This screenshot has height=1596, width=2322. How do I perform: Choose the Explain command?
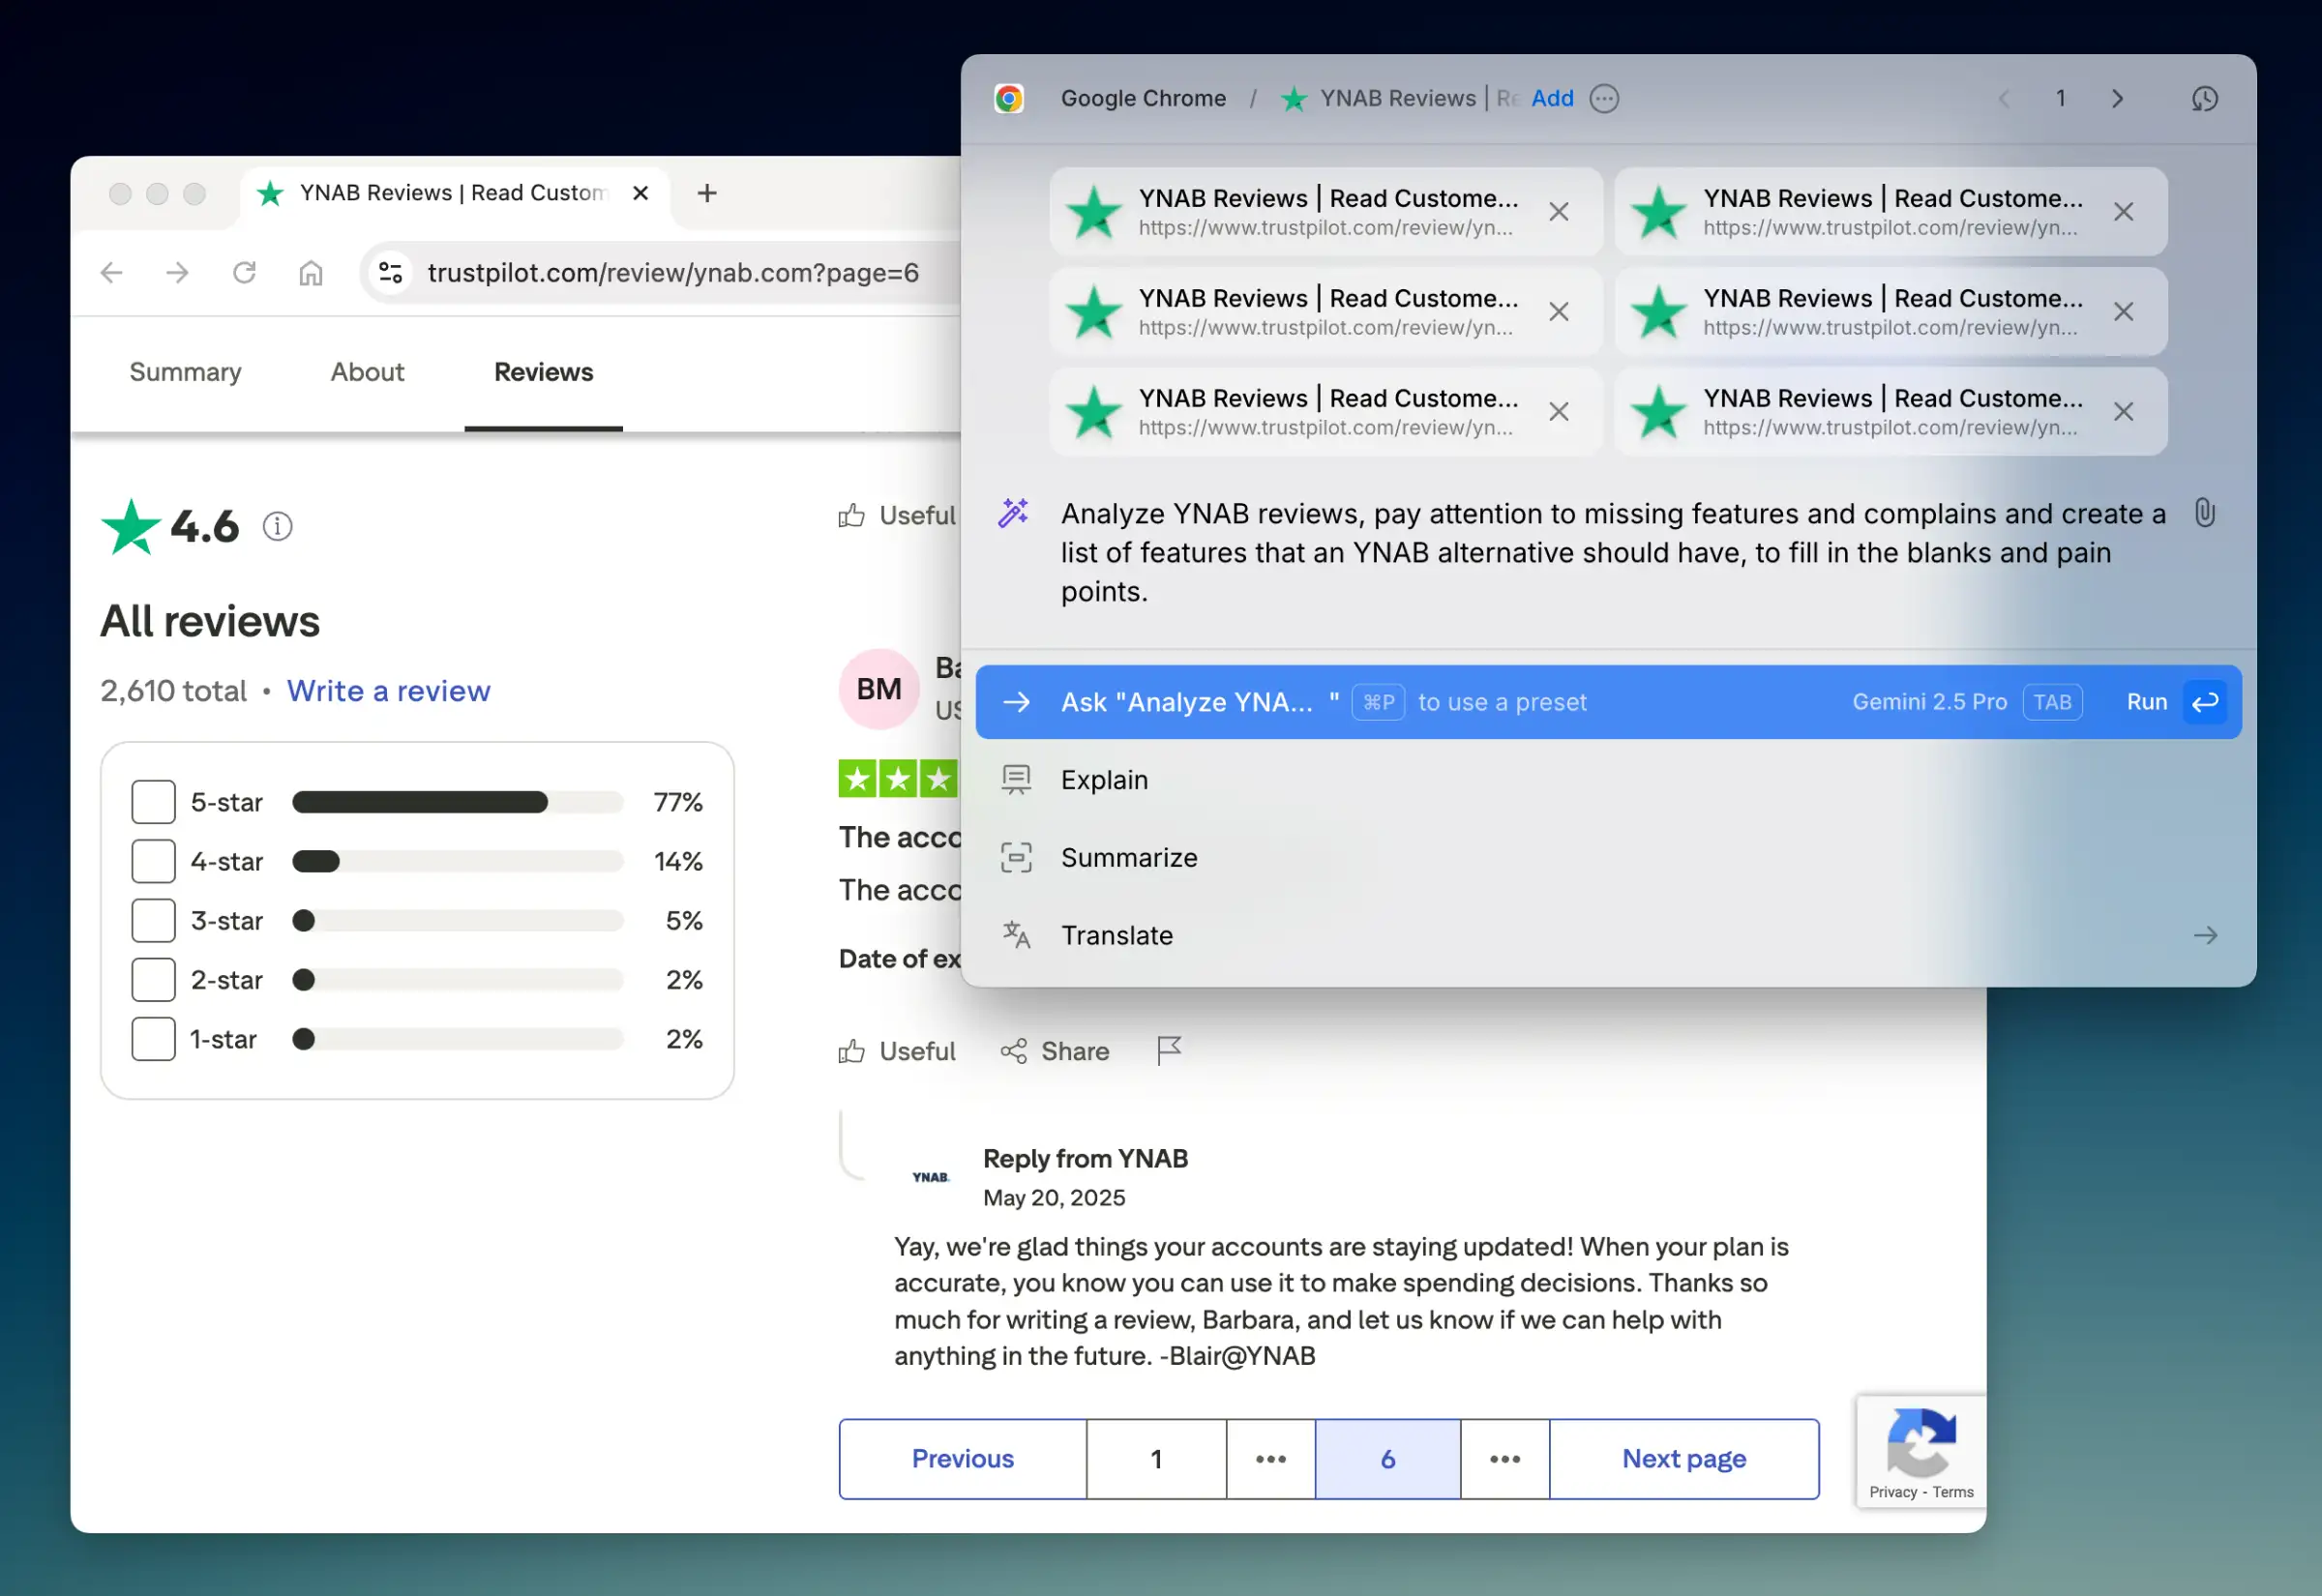click(1607, 780)
